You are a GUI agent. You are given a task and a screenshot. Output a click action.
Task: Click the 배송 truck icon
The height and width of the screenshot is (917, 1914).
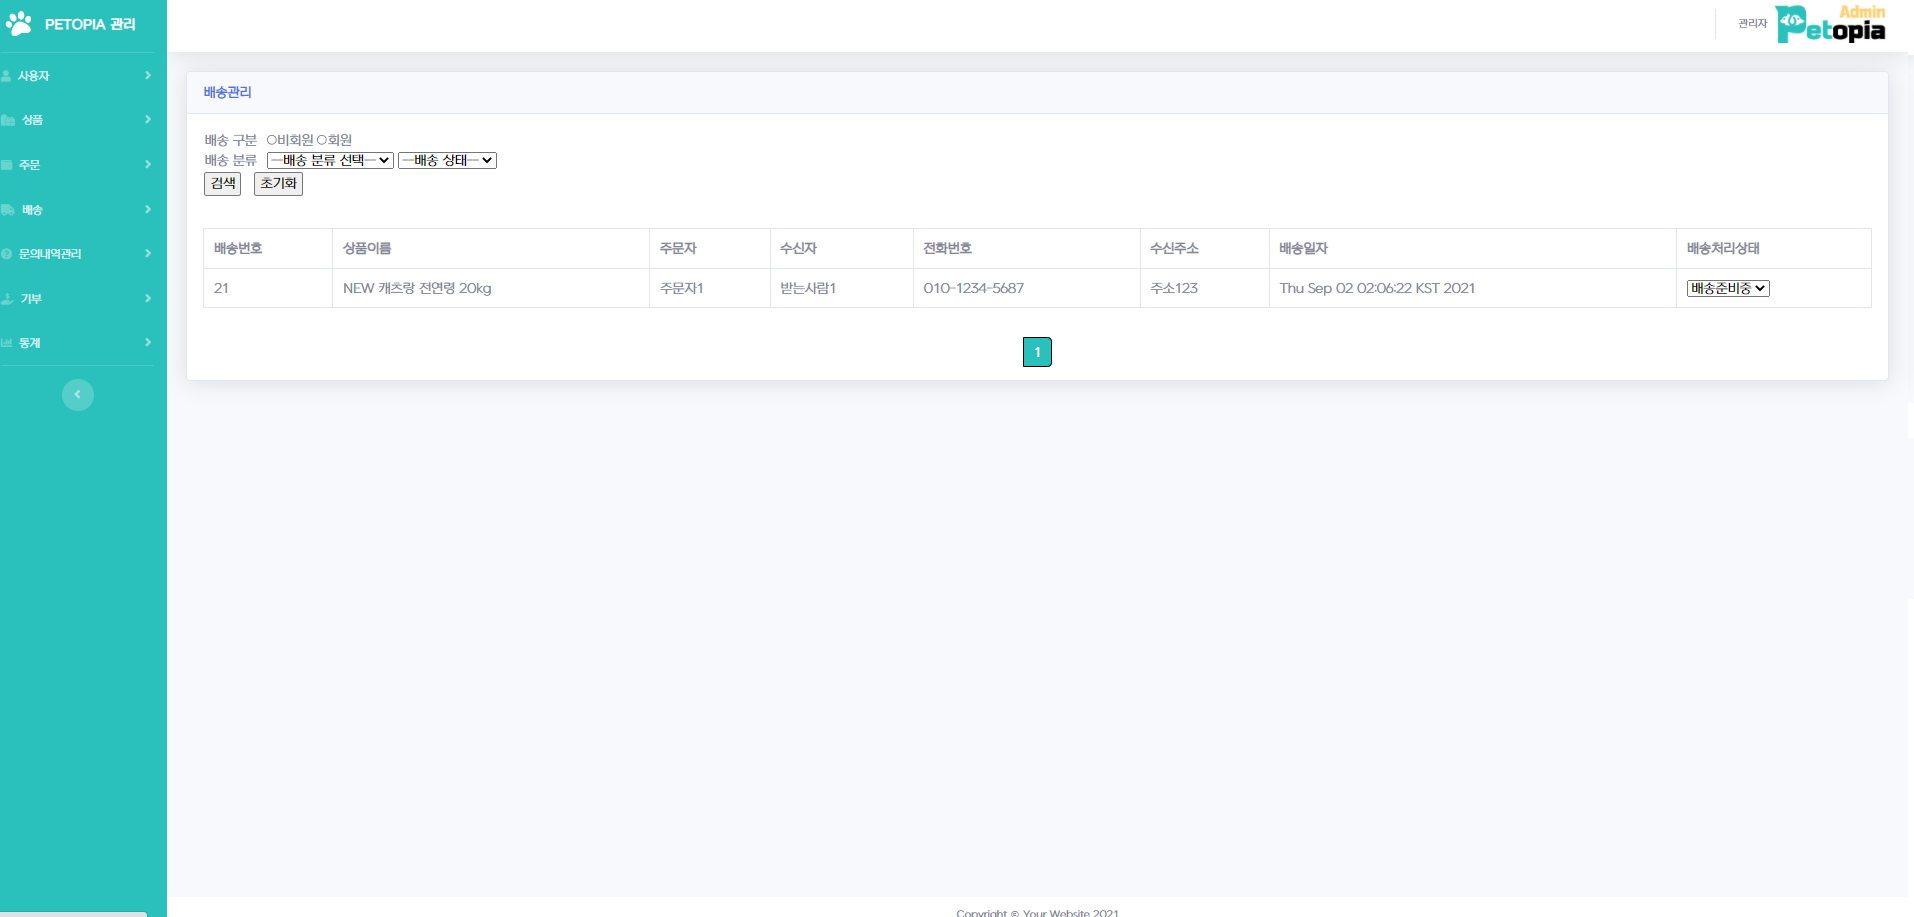point(8,210)
